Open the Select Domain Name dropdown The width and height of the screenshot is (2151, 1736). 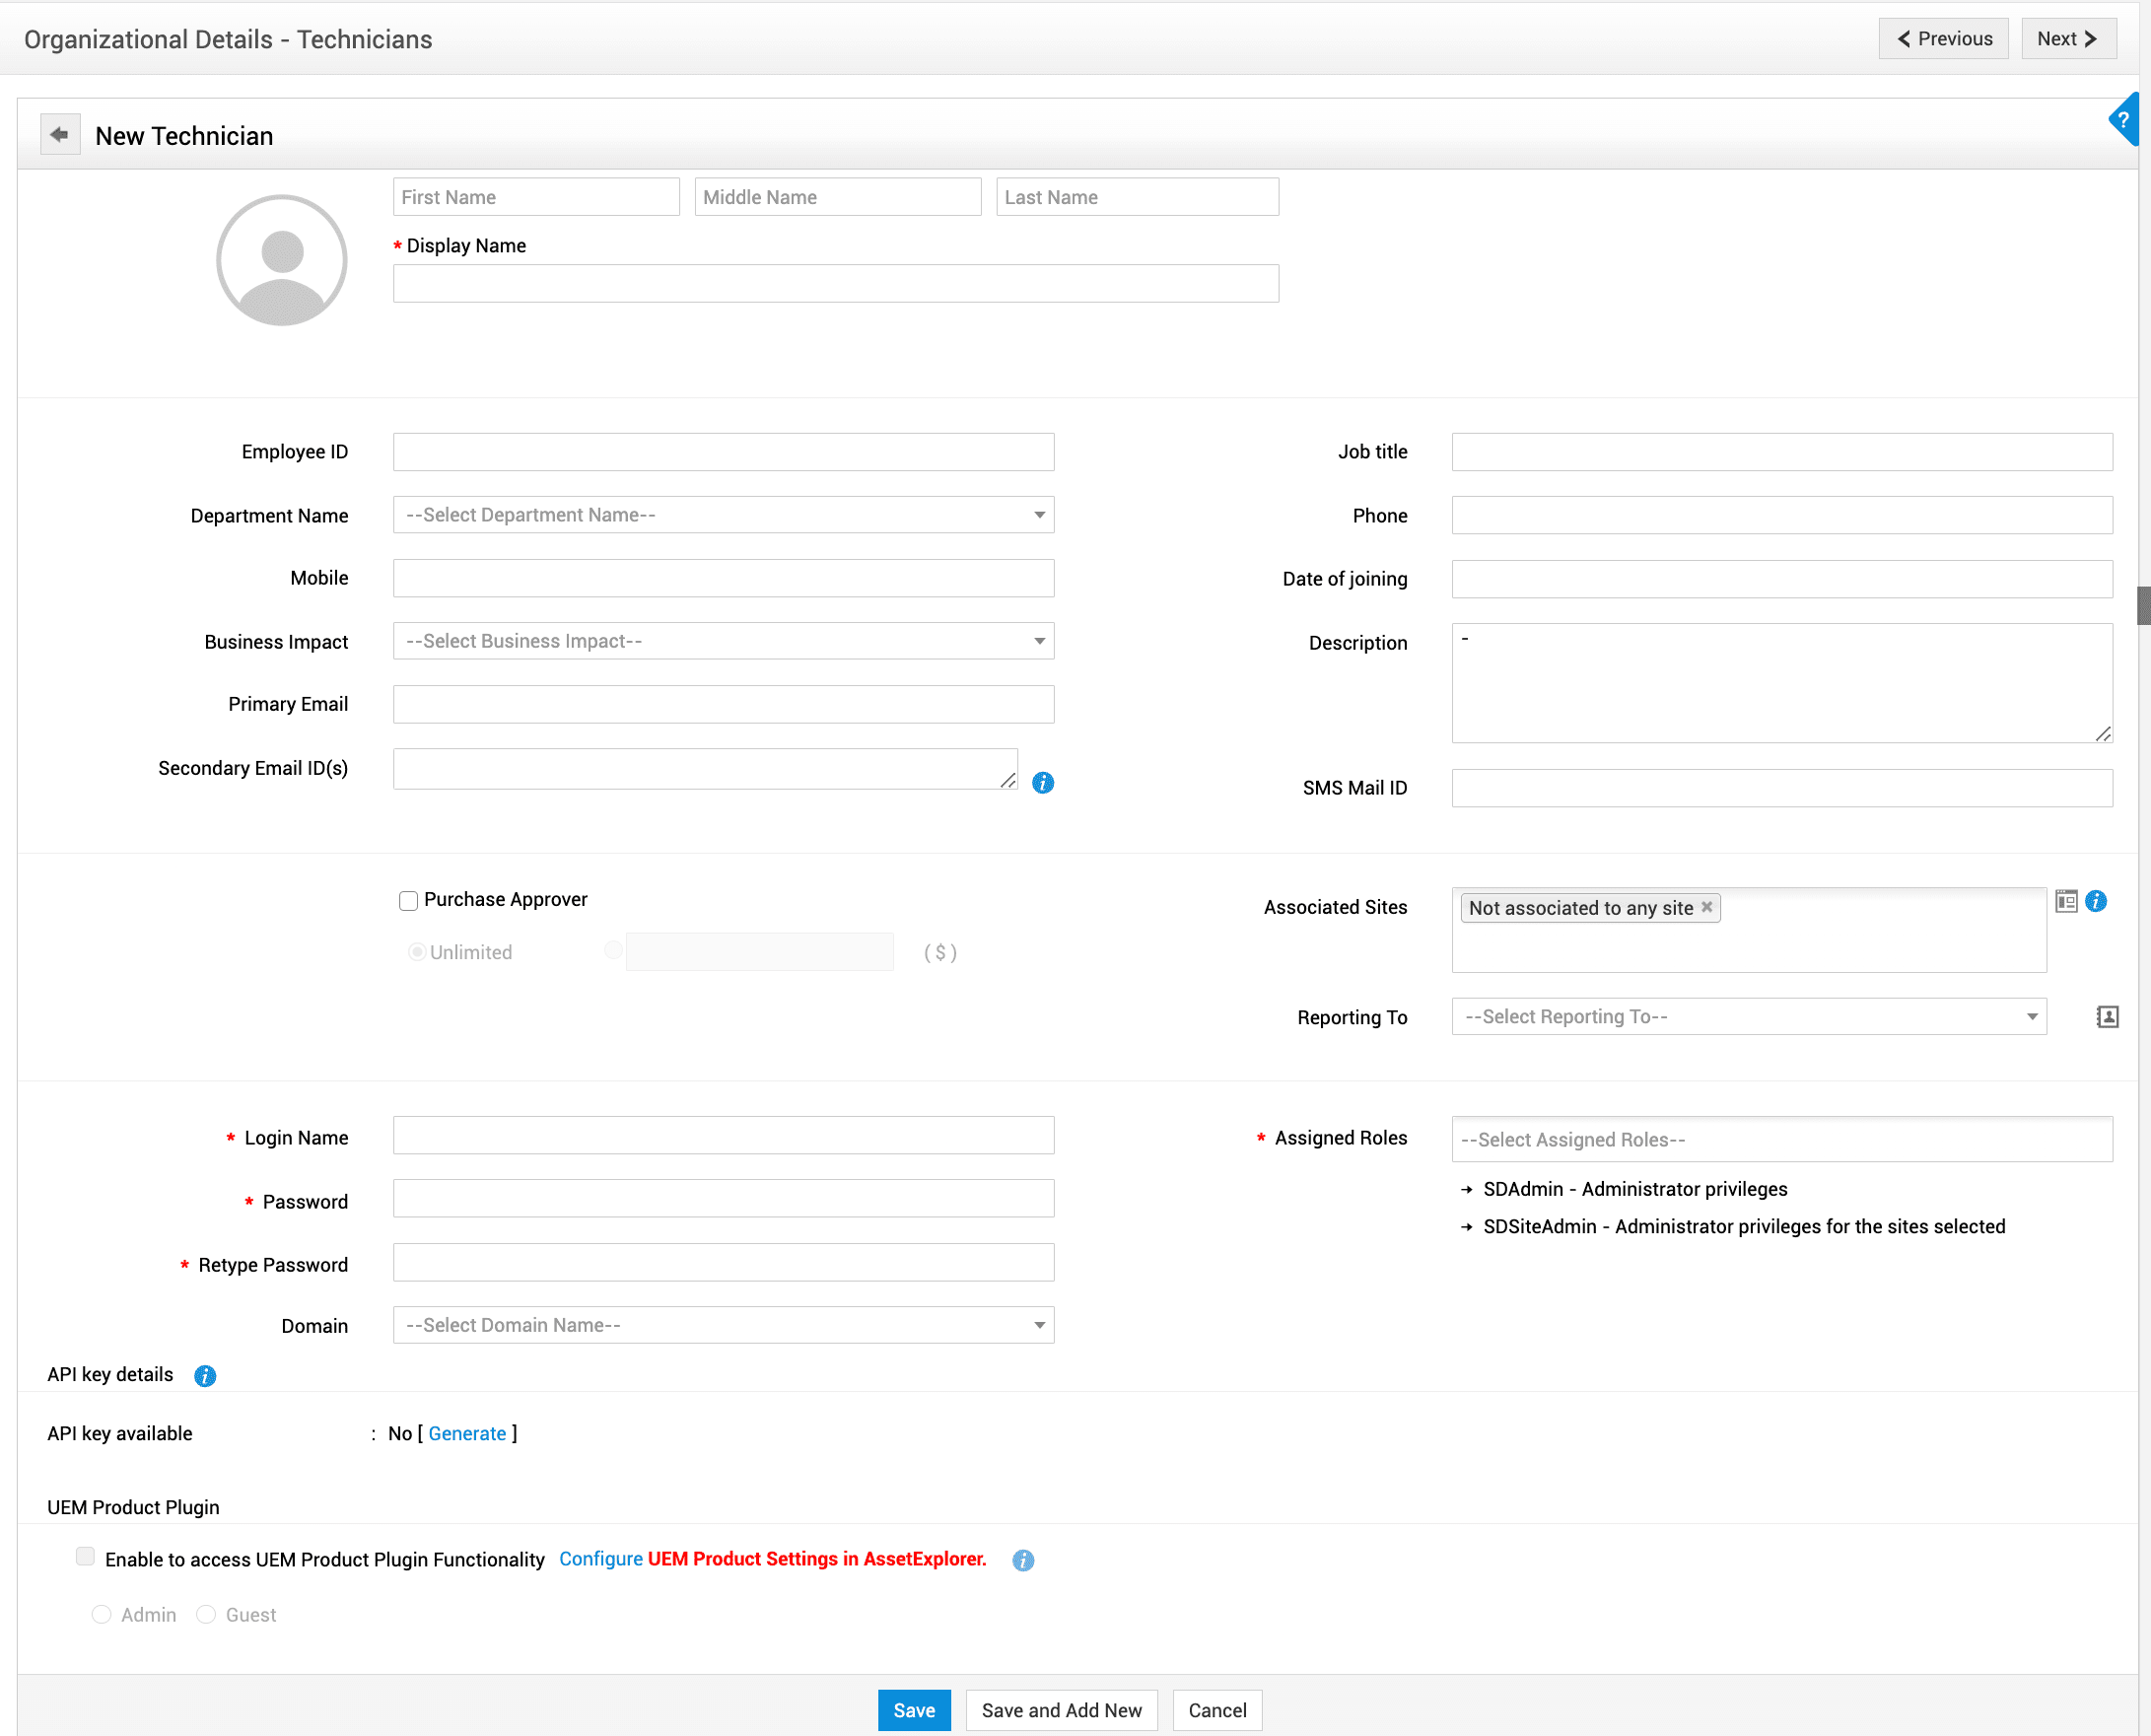click(723, 1325)
